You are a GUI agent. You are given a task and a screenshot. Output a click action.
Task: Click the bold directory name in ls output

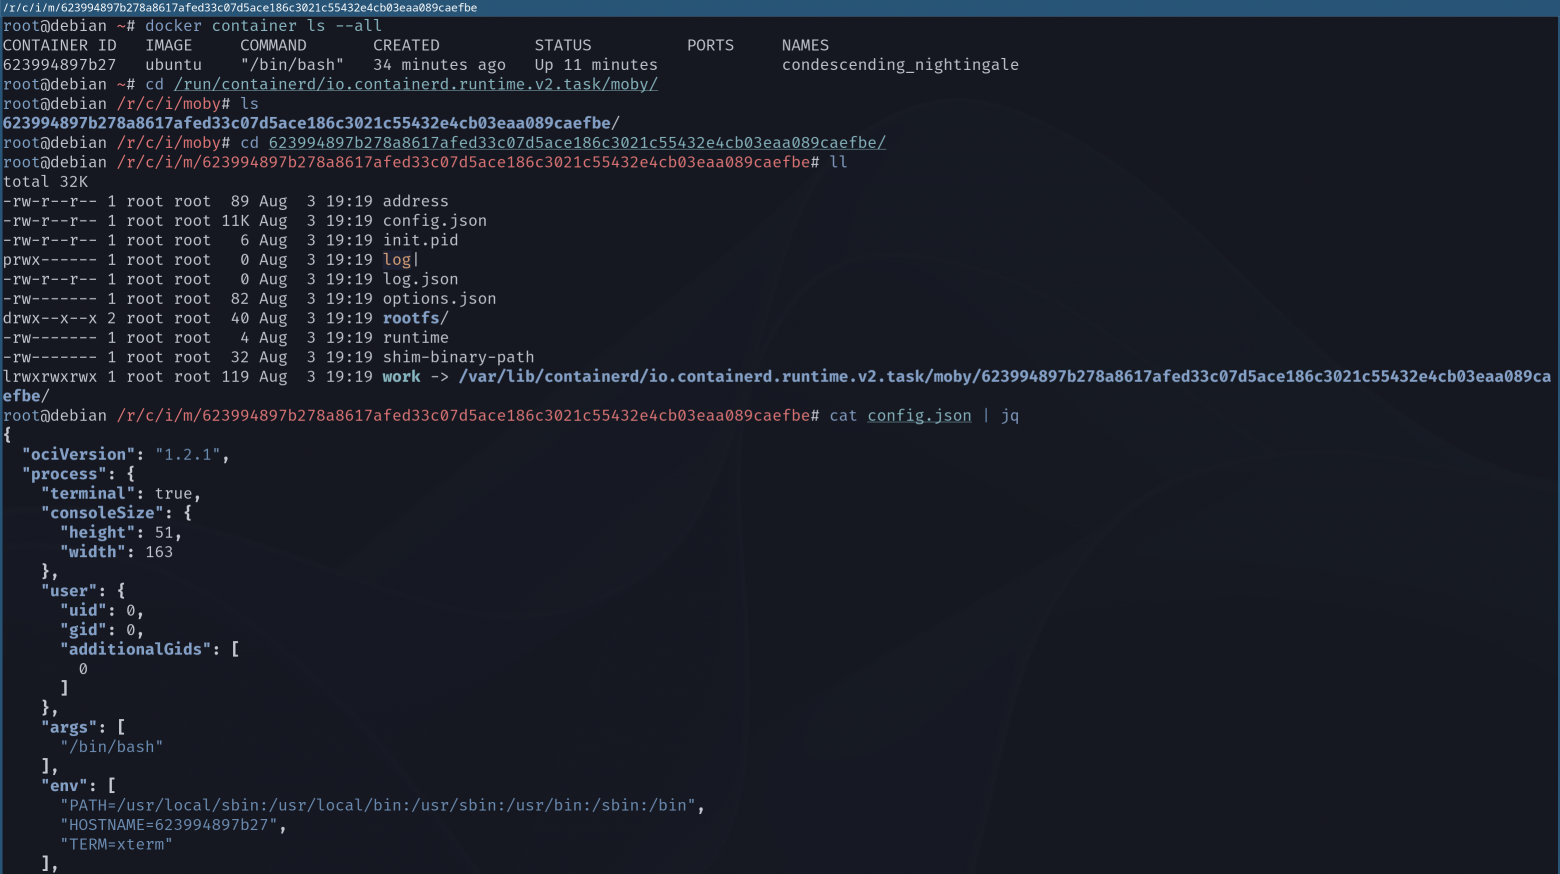tap(311, 123)
